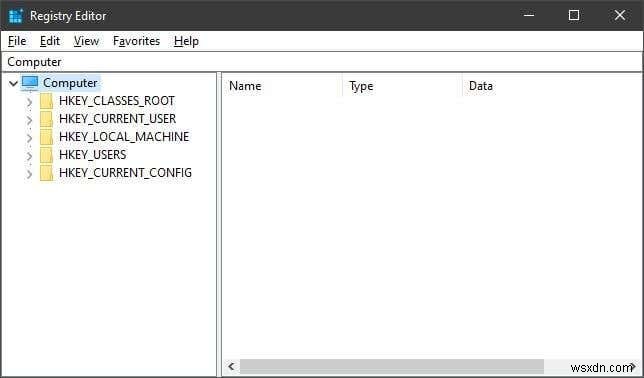Click the HKEY_CLASSES_ROOT folder icon
Screen dimensions: 644x378
coord(46,101)
